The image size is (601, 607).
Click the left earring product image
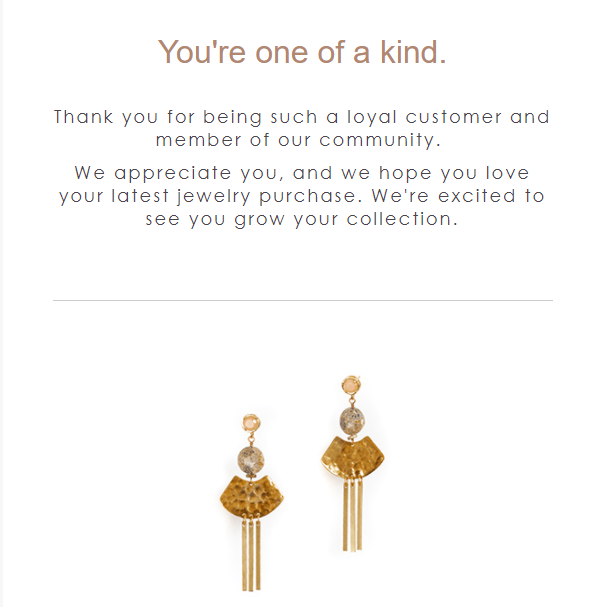[250, 500]
